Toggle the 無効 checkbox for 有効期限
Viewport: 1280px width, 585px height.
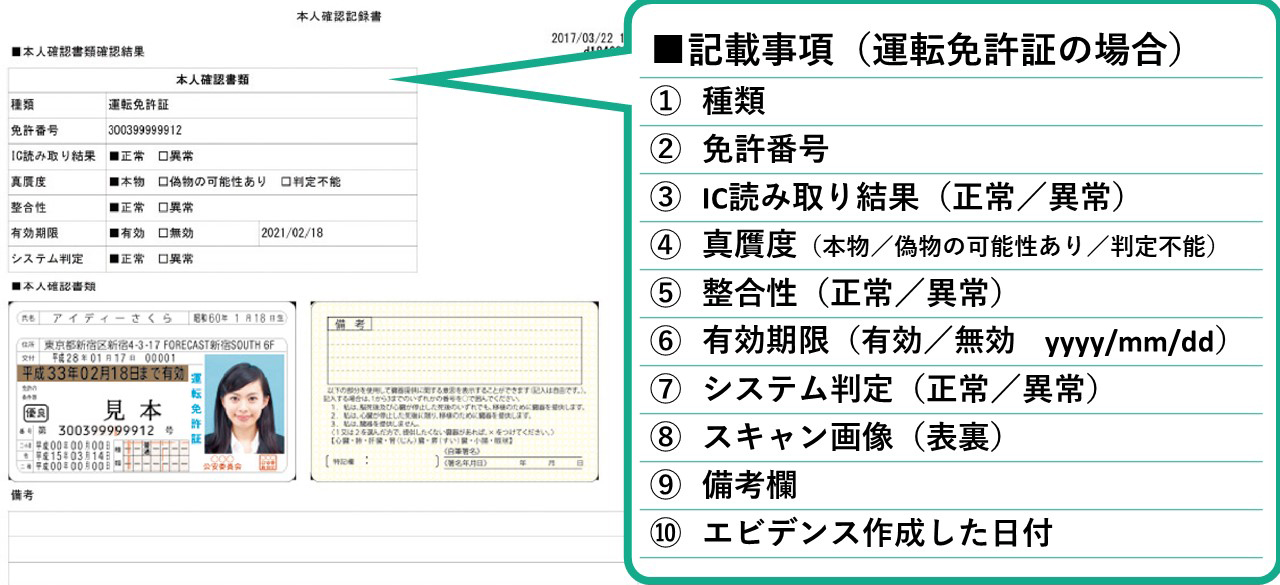point(163,233)
